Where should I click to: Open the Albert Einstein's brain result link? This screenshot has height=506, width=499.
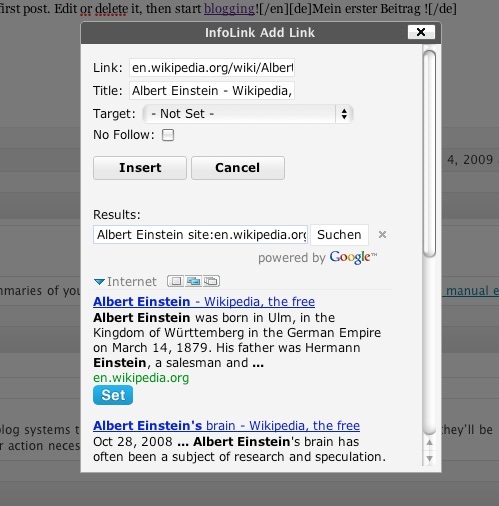[x=227, y=426]
